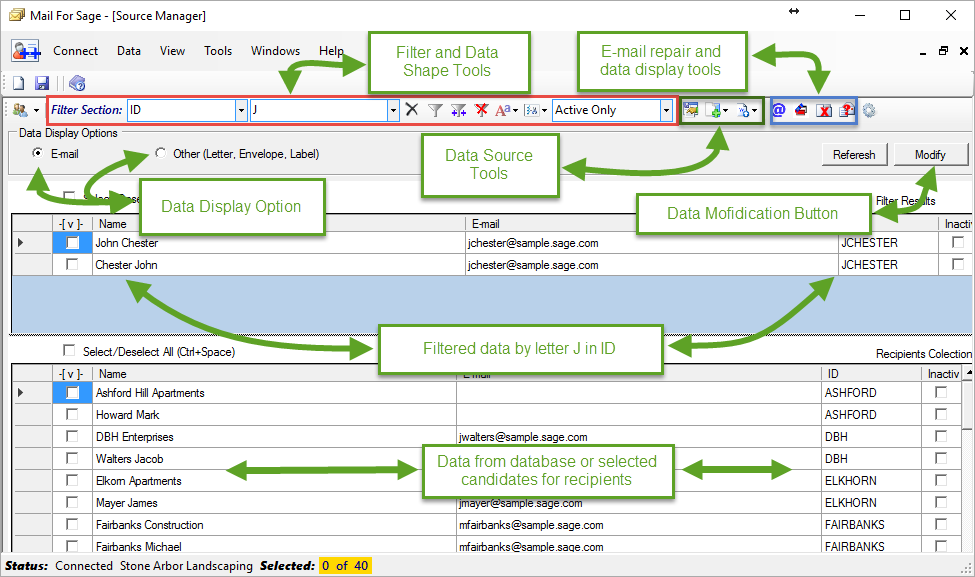Image resolution: width=975 pixels, height=577 pixels.
Task: Open the Data menu
Action: pyautogui.click(x=129, y=51)
